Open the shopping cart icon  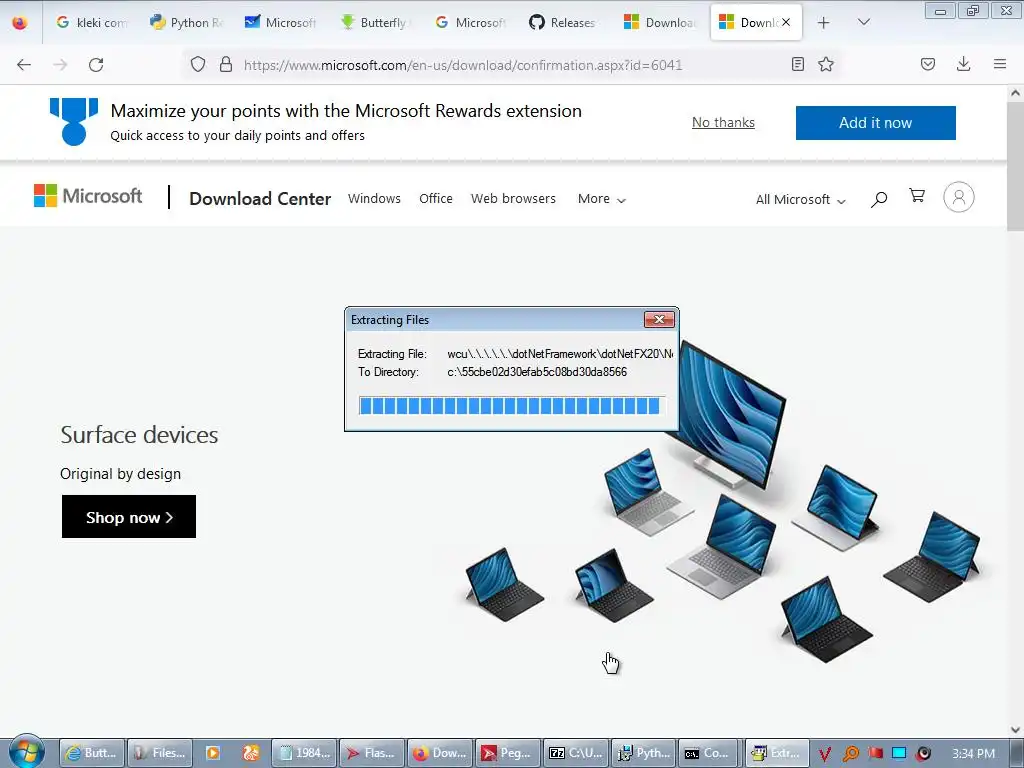[917, 196]
